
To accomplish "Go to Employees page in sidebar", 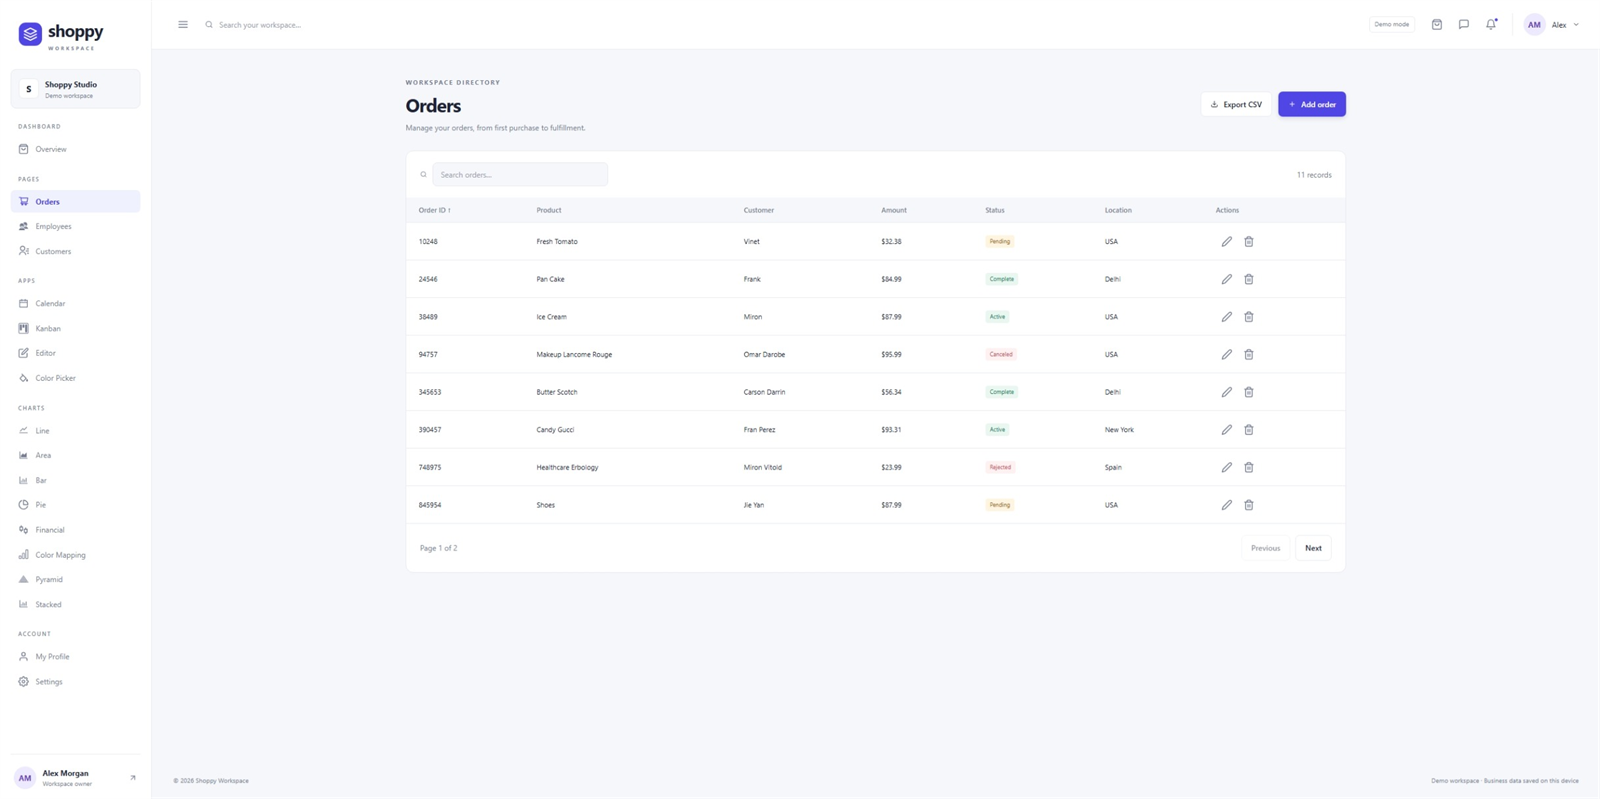I will point(75,226).
